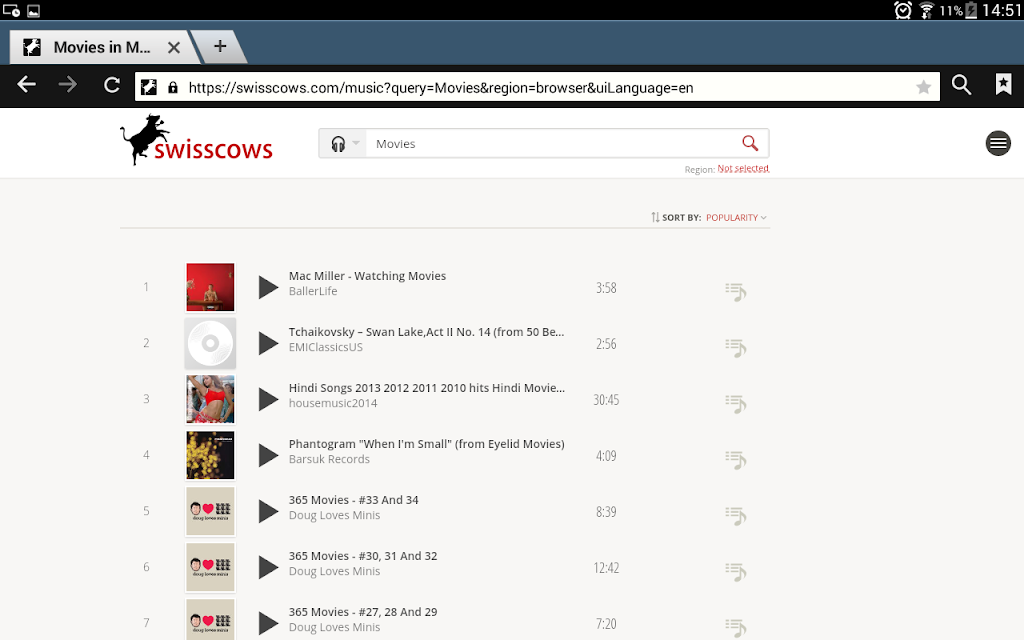Play 365 Movies #30, 31 And 32
The image size is (1024, 640).
pos(268,568)
